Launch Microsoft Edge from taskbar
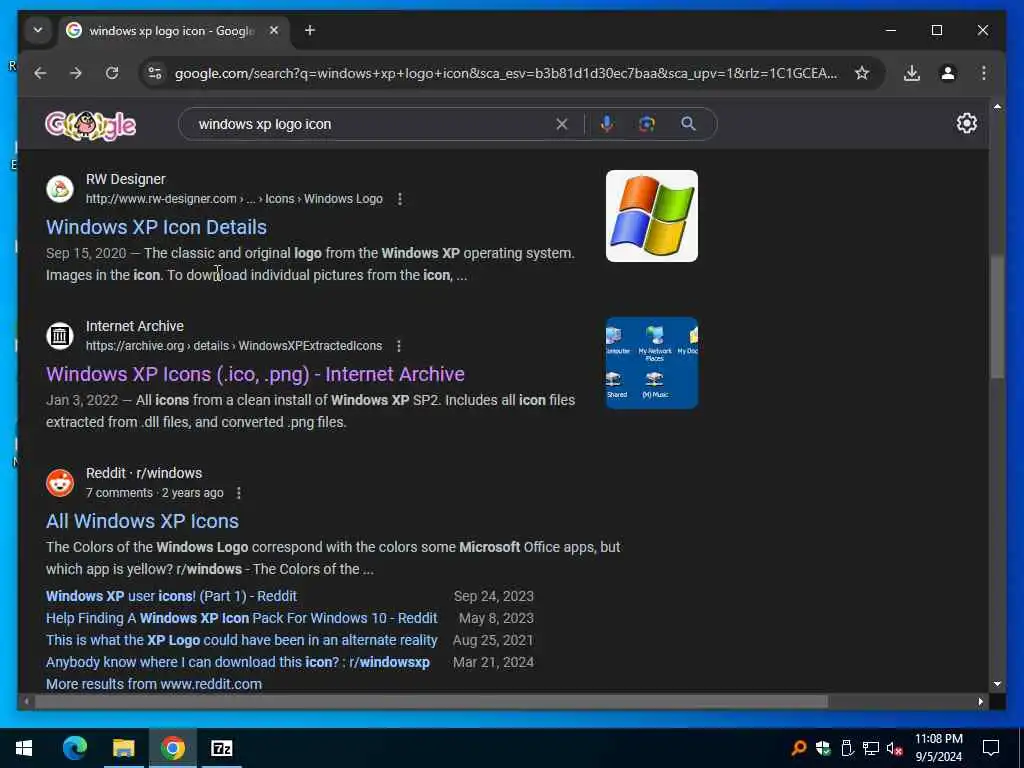The width and height of the screenshot is (1024, 768). [74, 748]
